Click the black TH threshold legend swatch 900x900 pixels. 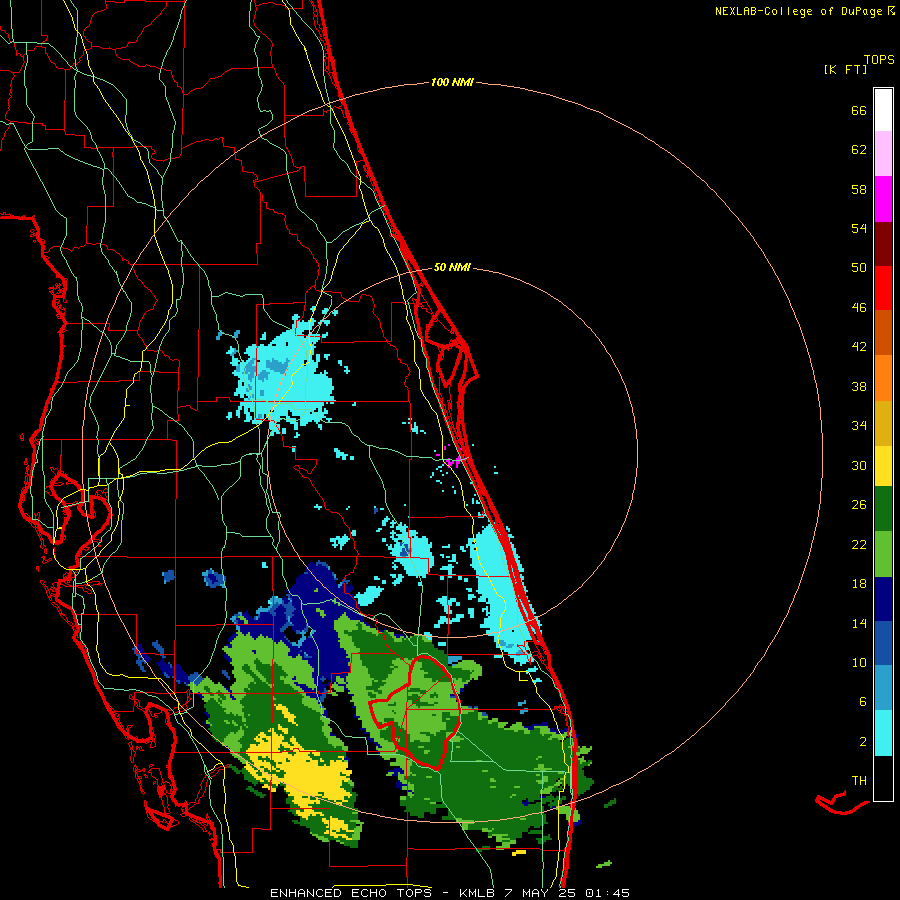[x=883, y=778]
